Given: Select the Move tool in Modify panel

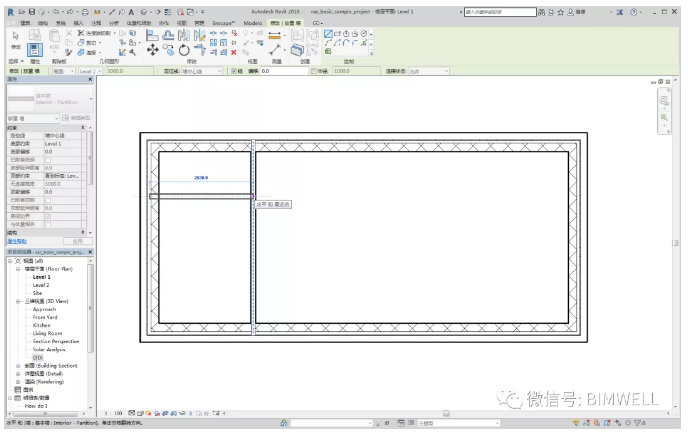Looking at the screenshot, I should click(152, 49).
